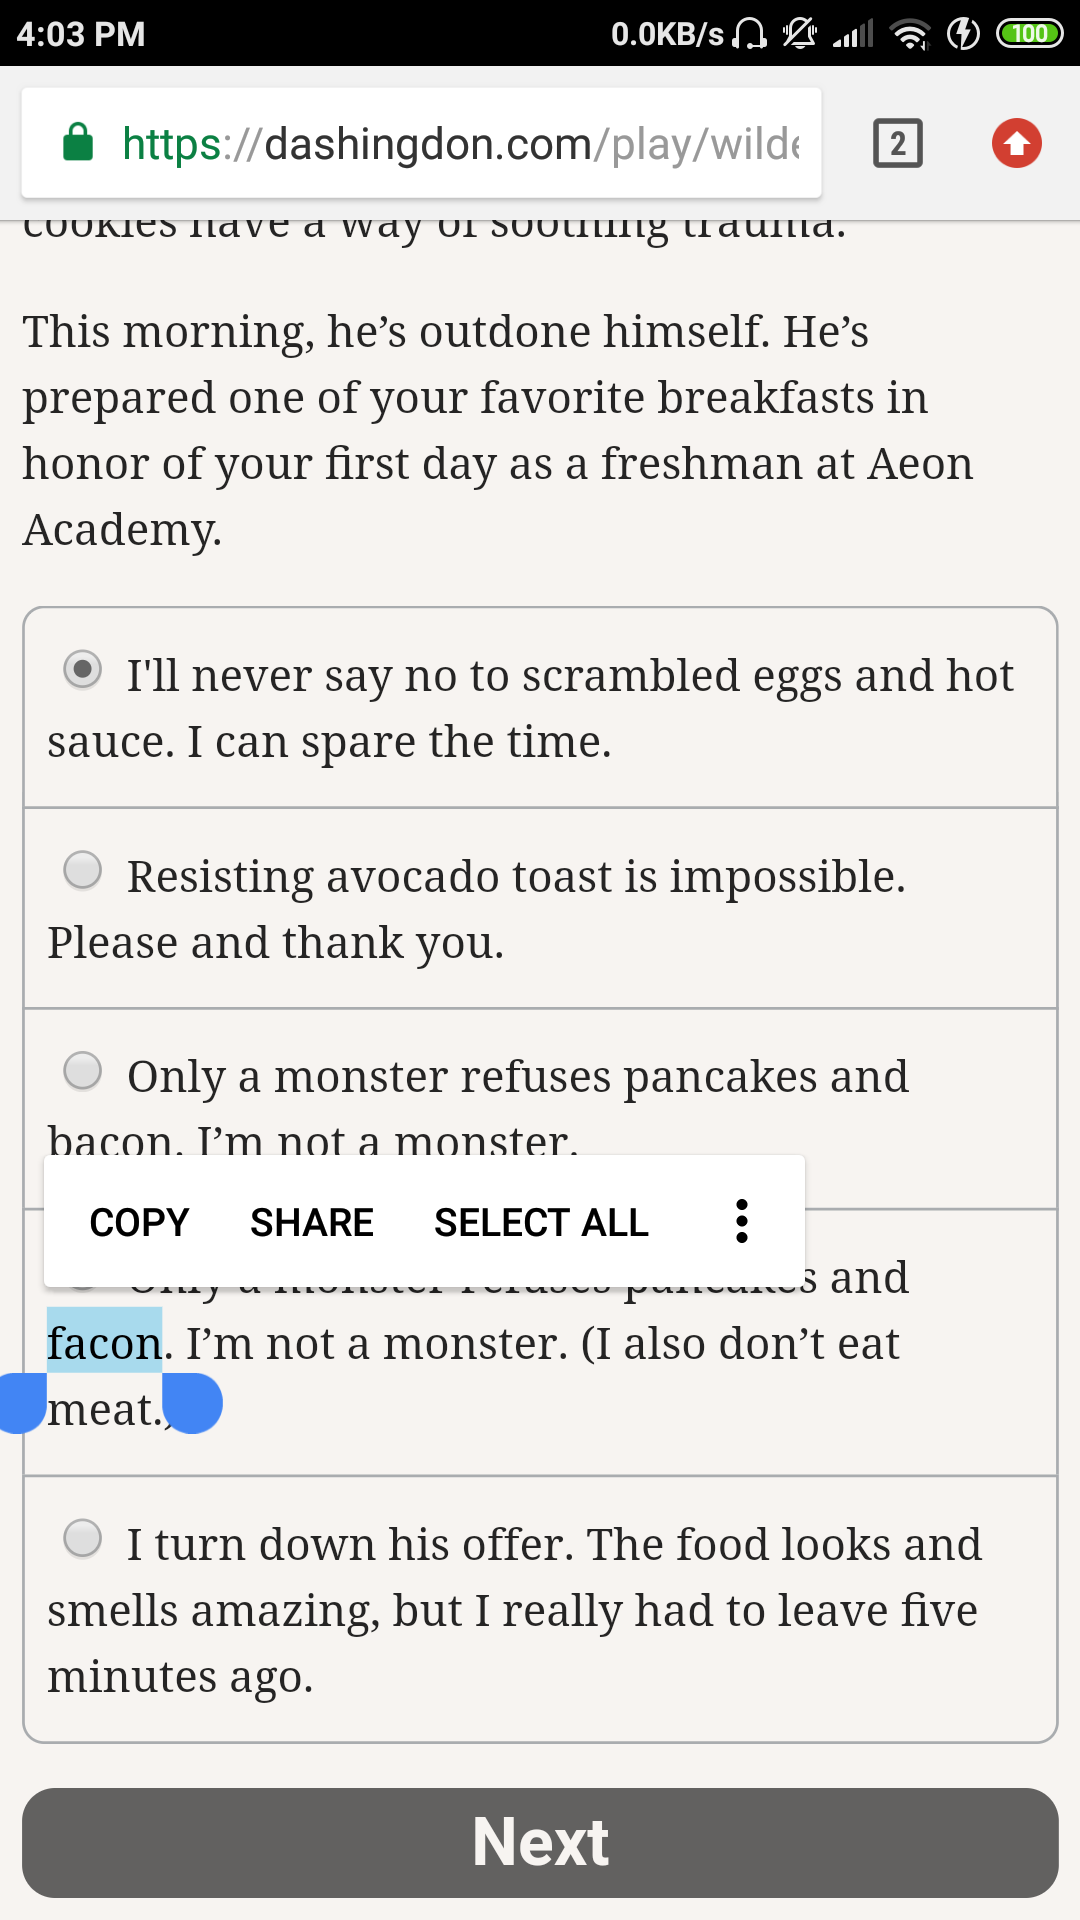The height and width of the screenshot is (1920, 1080).
Task: Tap the charging bolt status icon
Action: tap(963, 34)
